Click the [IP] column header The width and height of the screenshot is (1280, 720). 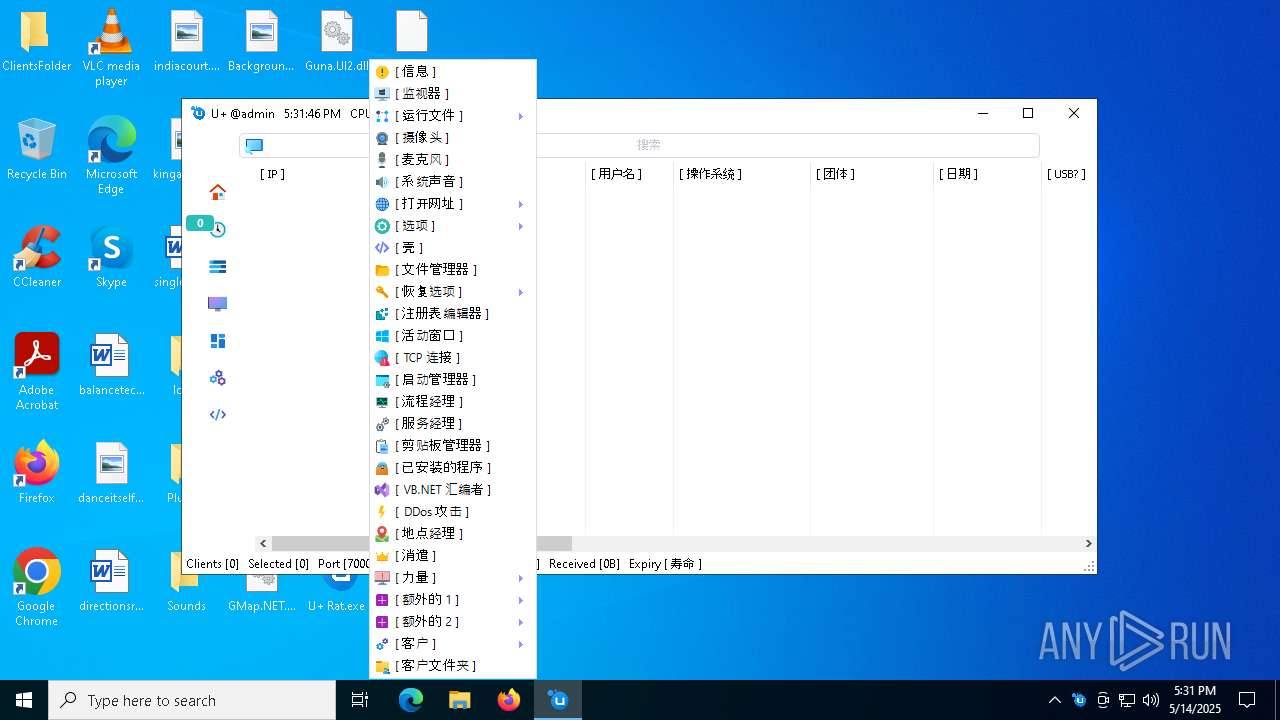[x=273, y=174]
